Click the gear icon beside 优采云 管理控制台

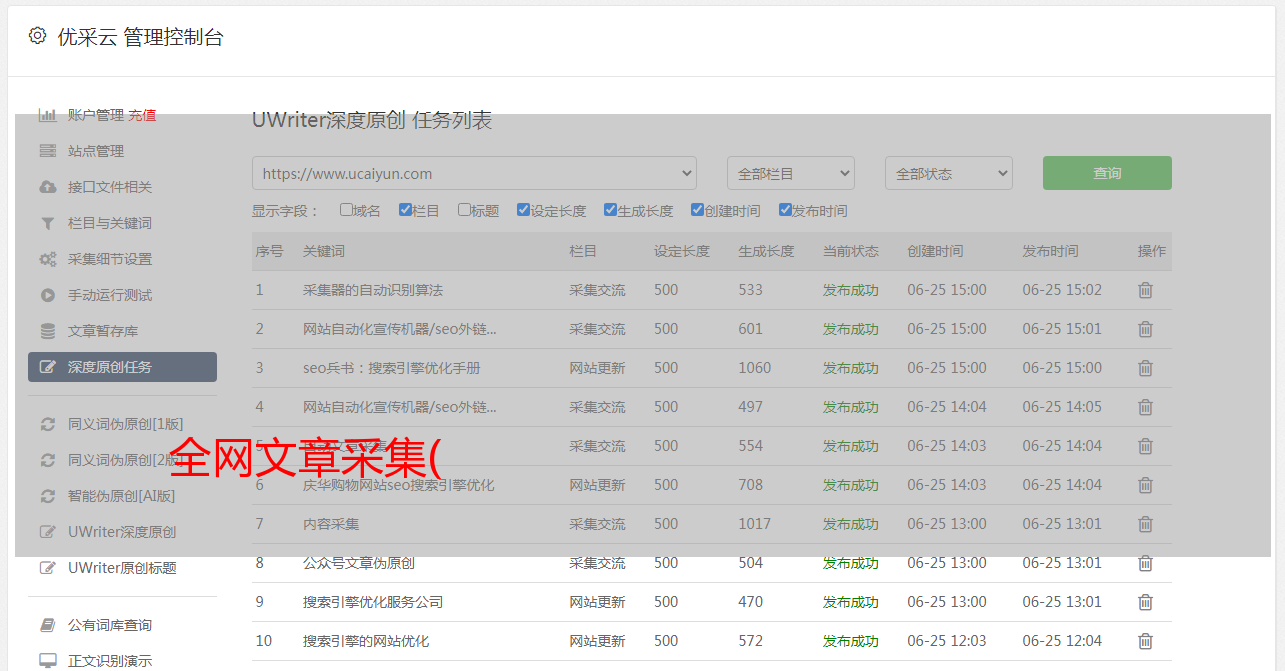[x=37, y=36]
